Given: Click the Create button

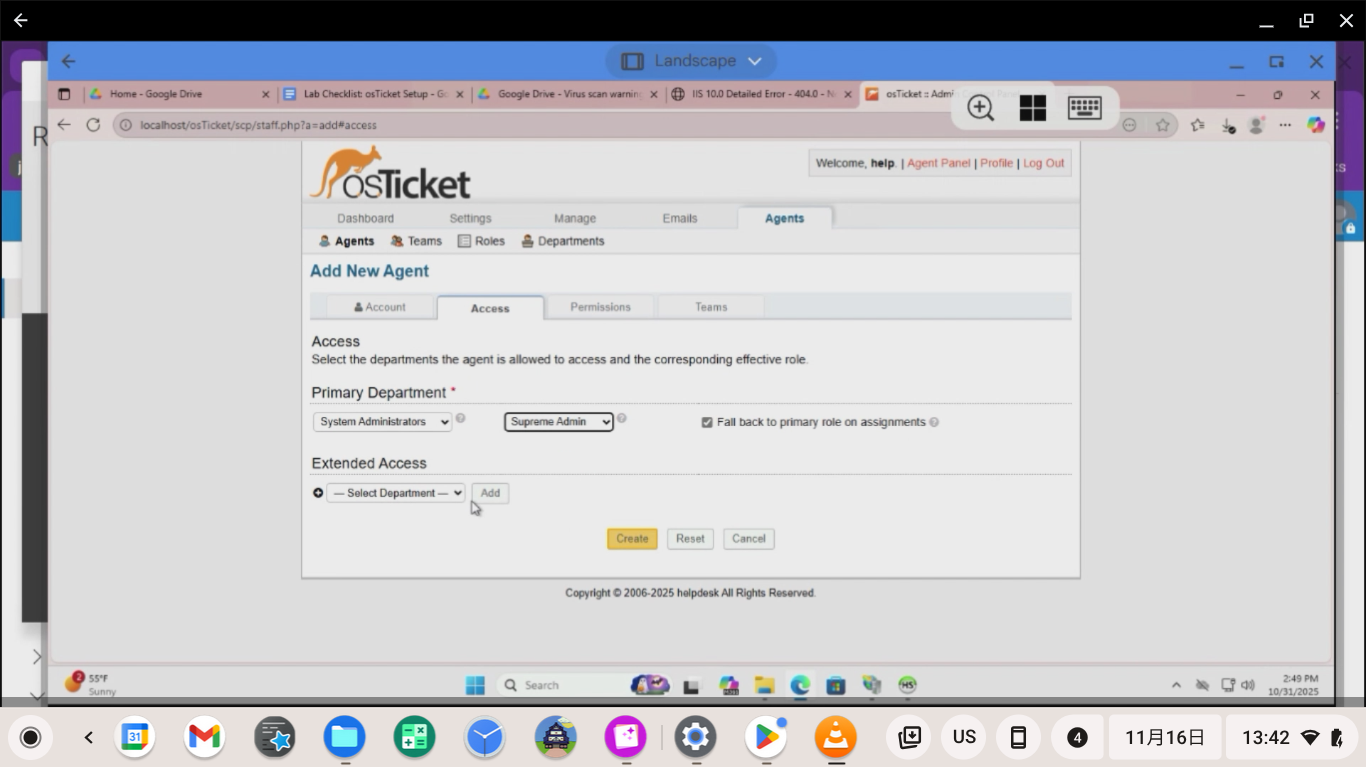Looking at the screenshot, I should [x=632, y=538].
